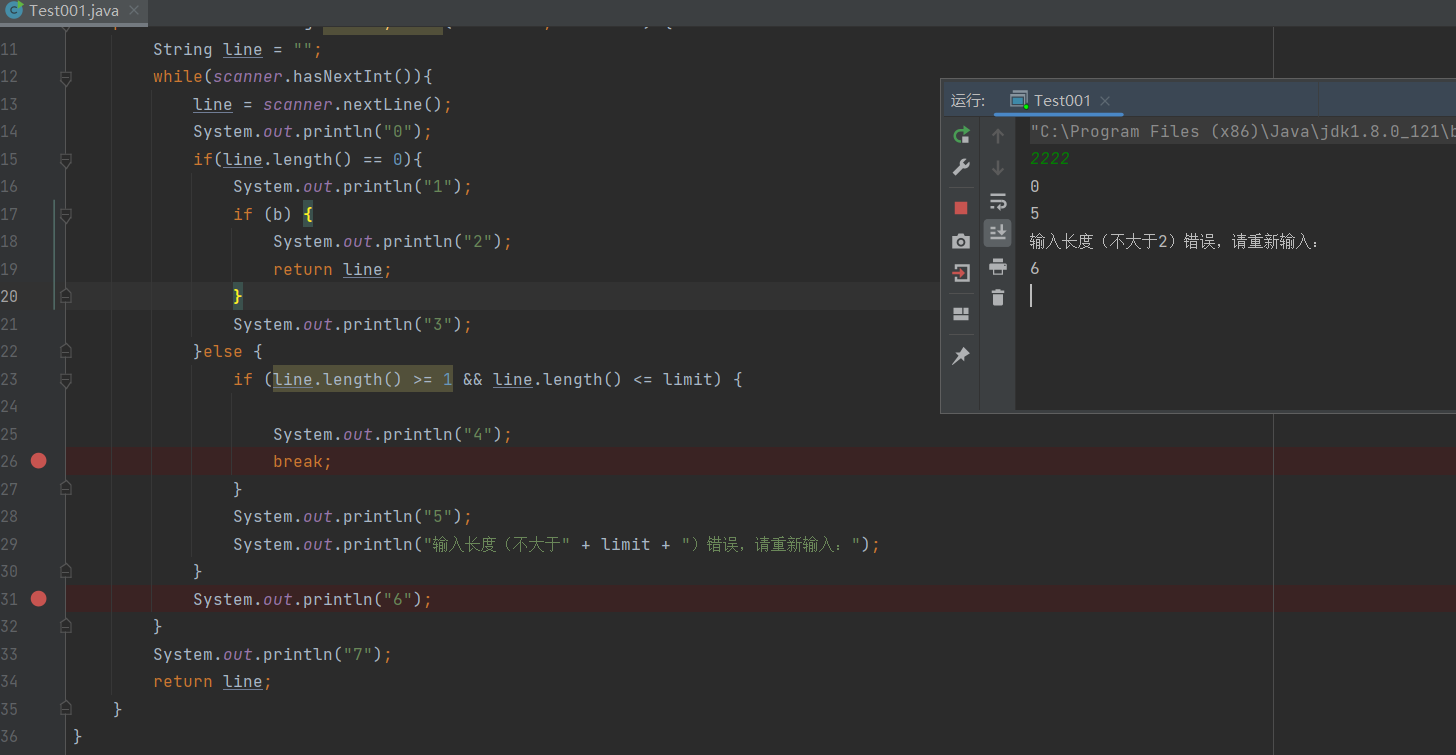Expand the folded C:\Program Files command line
Screen dimensions: 1456x755
[x=1242, y=131]
